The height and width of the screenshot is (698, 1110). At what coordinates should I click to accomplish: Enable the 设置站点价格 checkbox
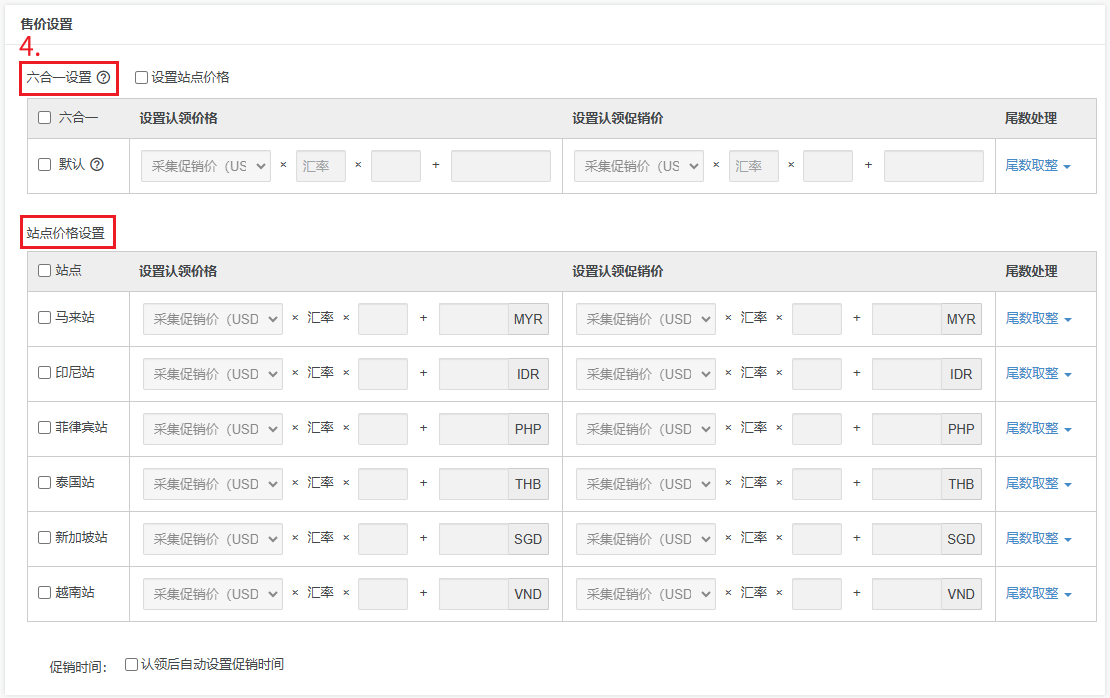[141, 77]
